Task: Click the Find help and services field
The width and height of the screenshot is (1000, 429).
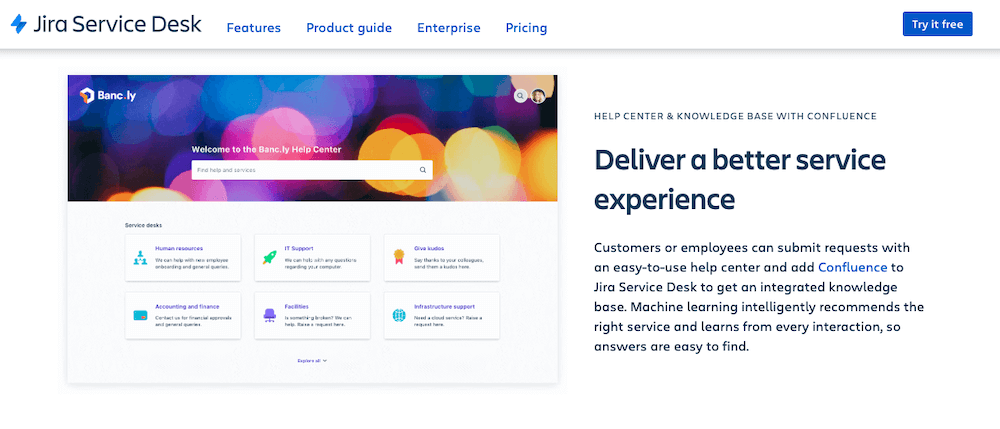Action: [x=300, y=170]
